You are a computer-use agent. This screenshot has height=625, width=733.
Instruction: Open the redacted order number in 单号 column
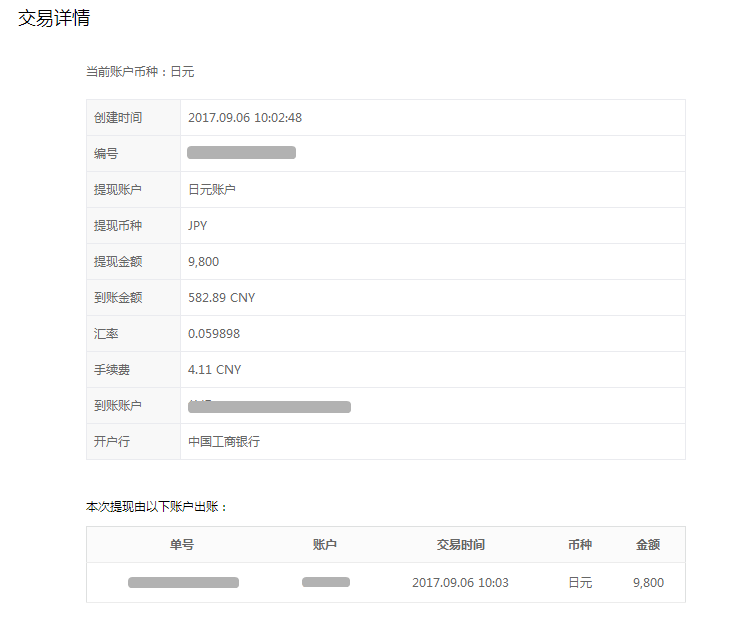(x=183, y=582)
